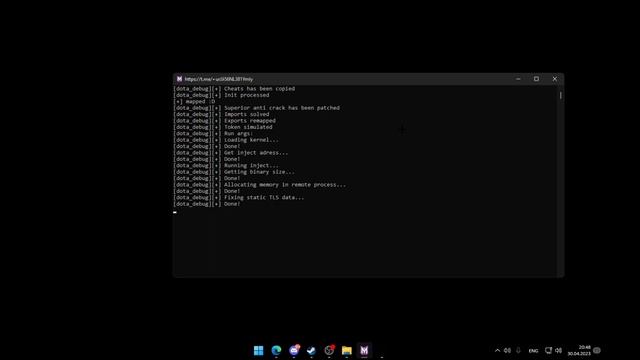Viewport: 640px width, 360px height.
Task: Click the 'Loading kernel...' log line
Action: tap(226, 140)
